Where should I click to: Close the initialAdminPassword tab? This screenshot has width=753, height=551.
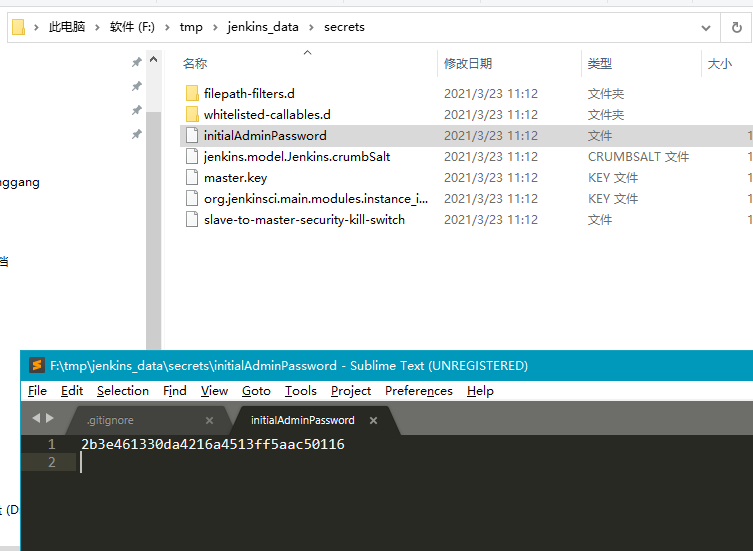click(373, 420)
